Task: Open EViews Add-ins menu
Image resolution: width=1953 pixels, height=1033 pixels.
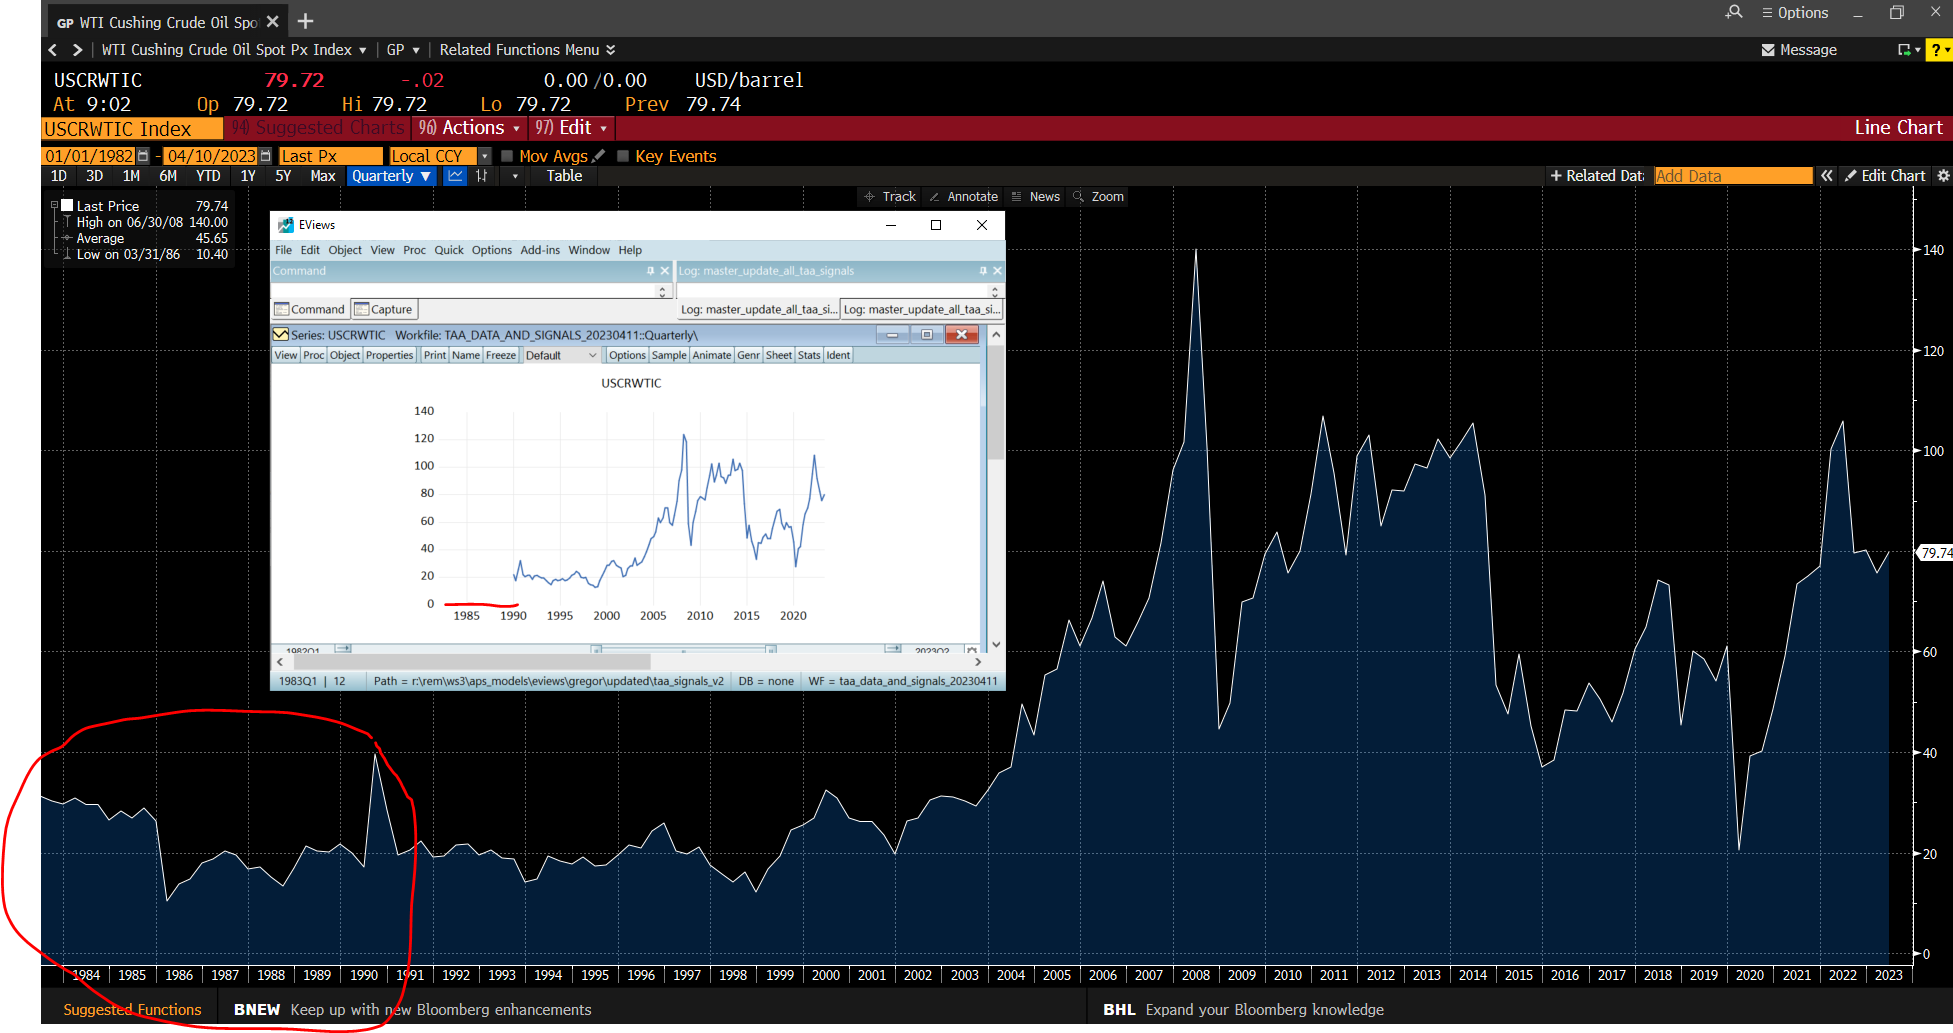Action: (540, 250)
